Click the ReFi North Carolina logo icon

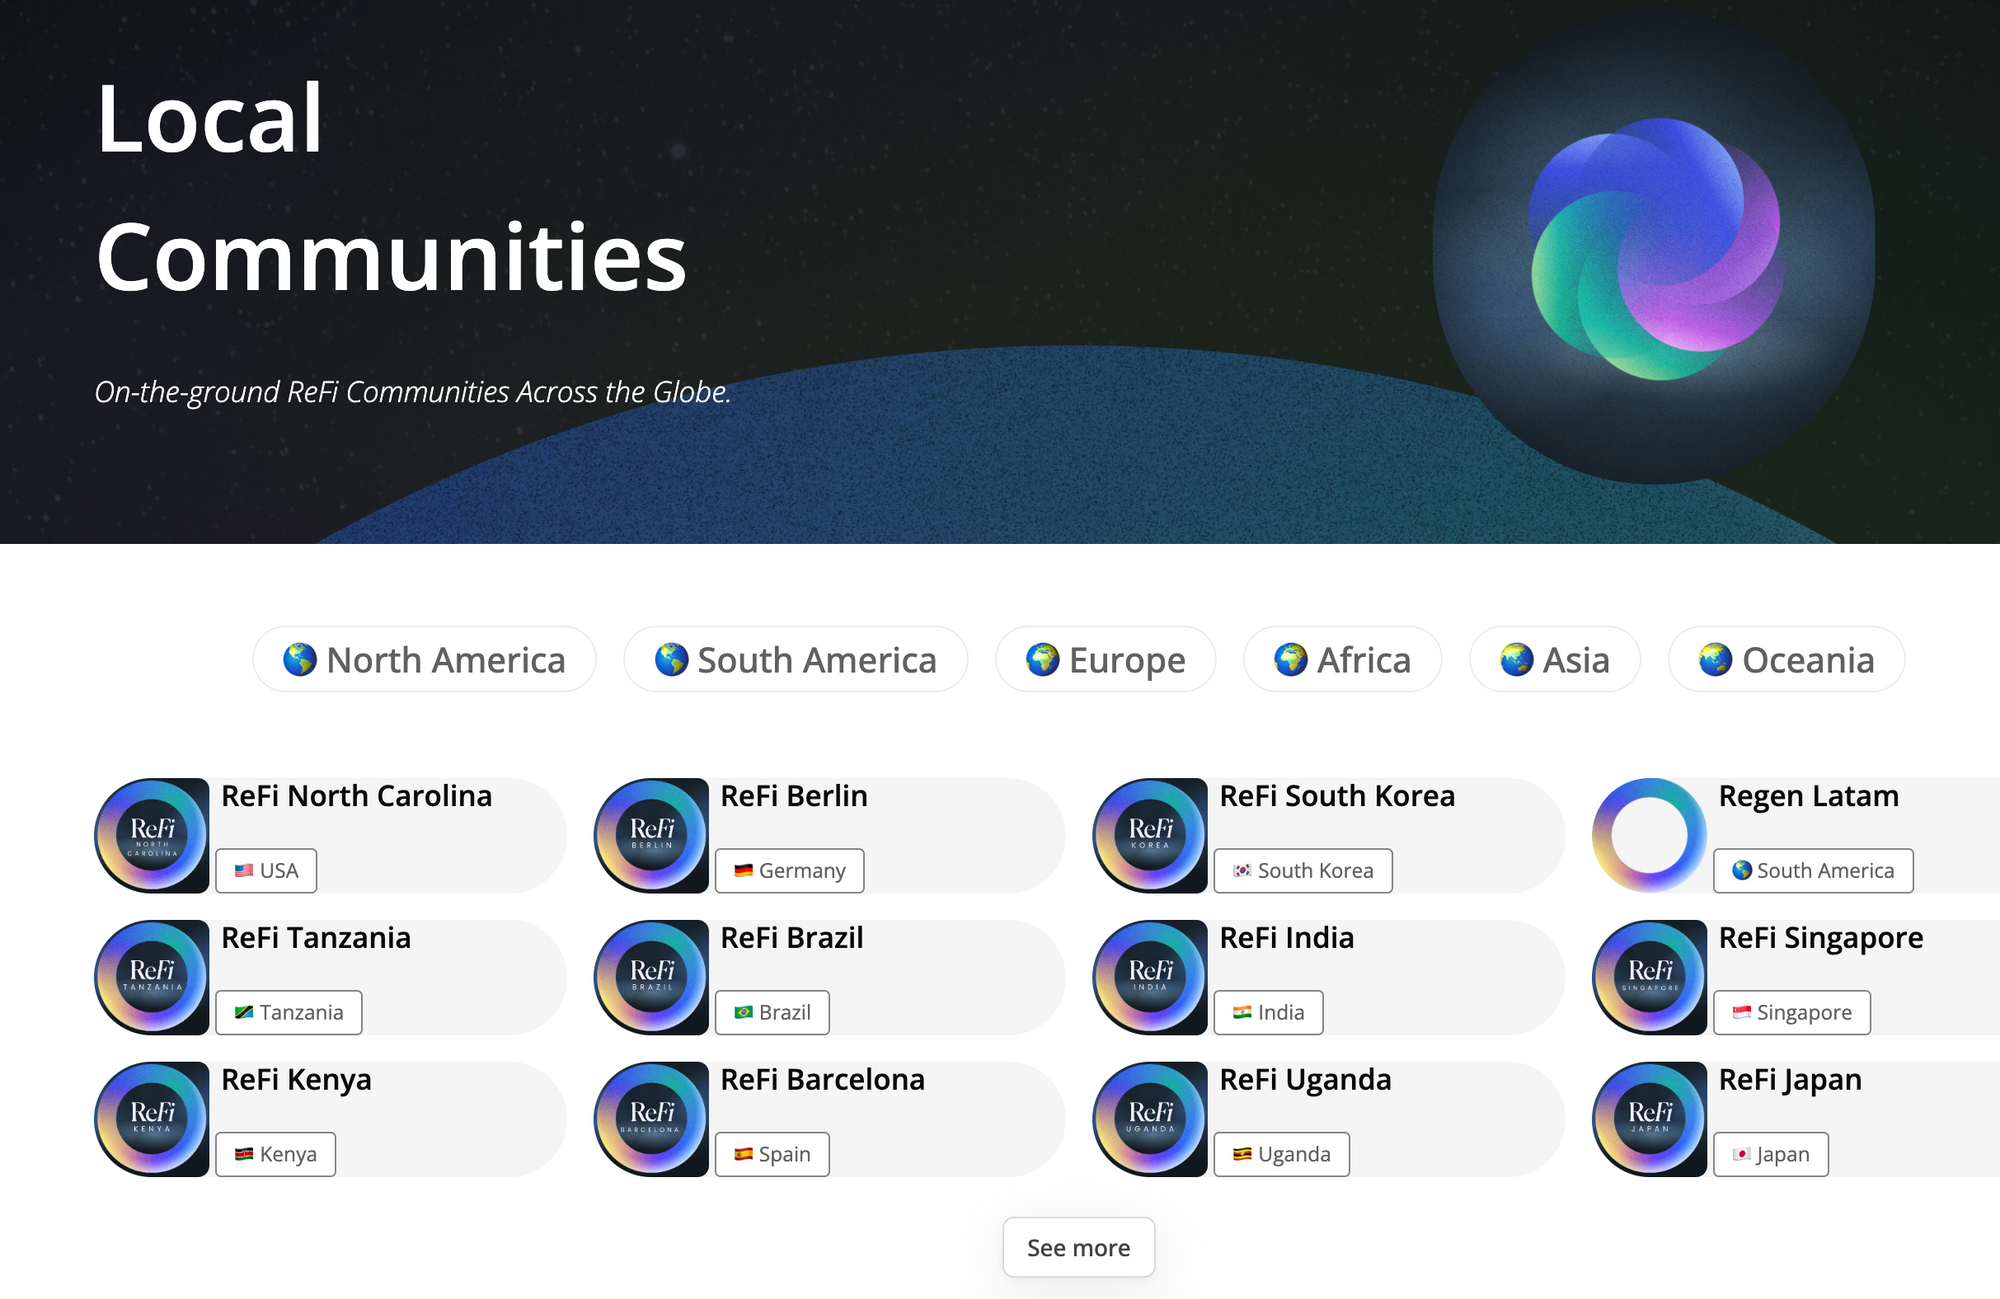point(152,835)
